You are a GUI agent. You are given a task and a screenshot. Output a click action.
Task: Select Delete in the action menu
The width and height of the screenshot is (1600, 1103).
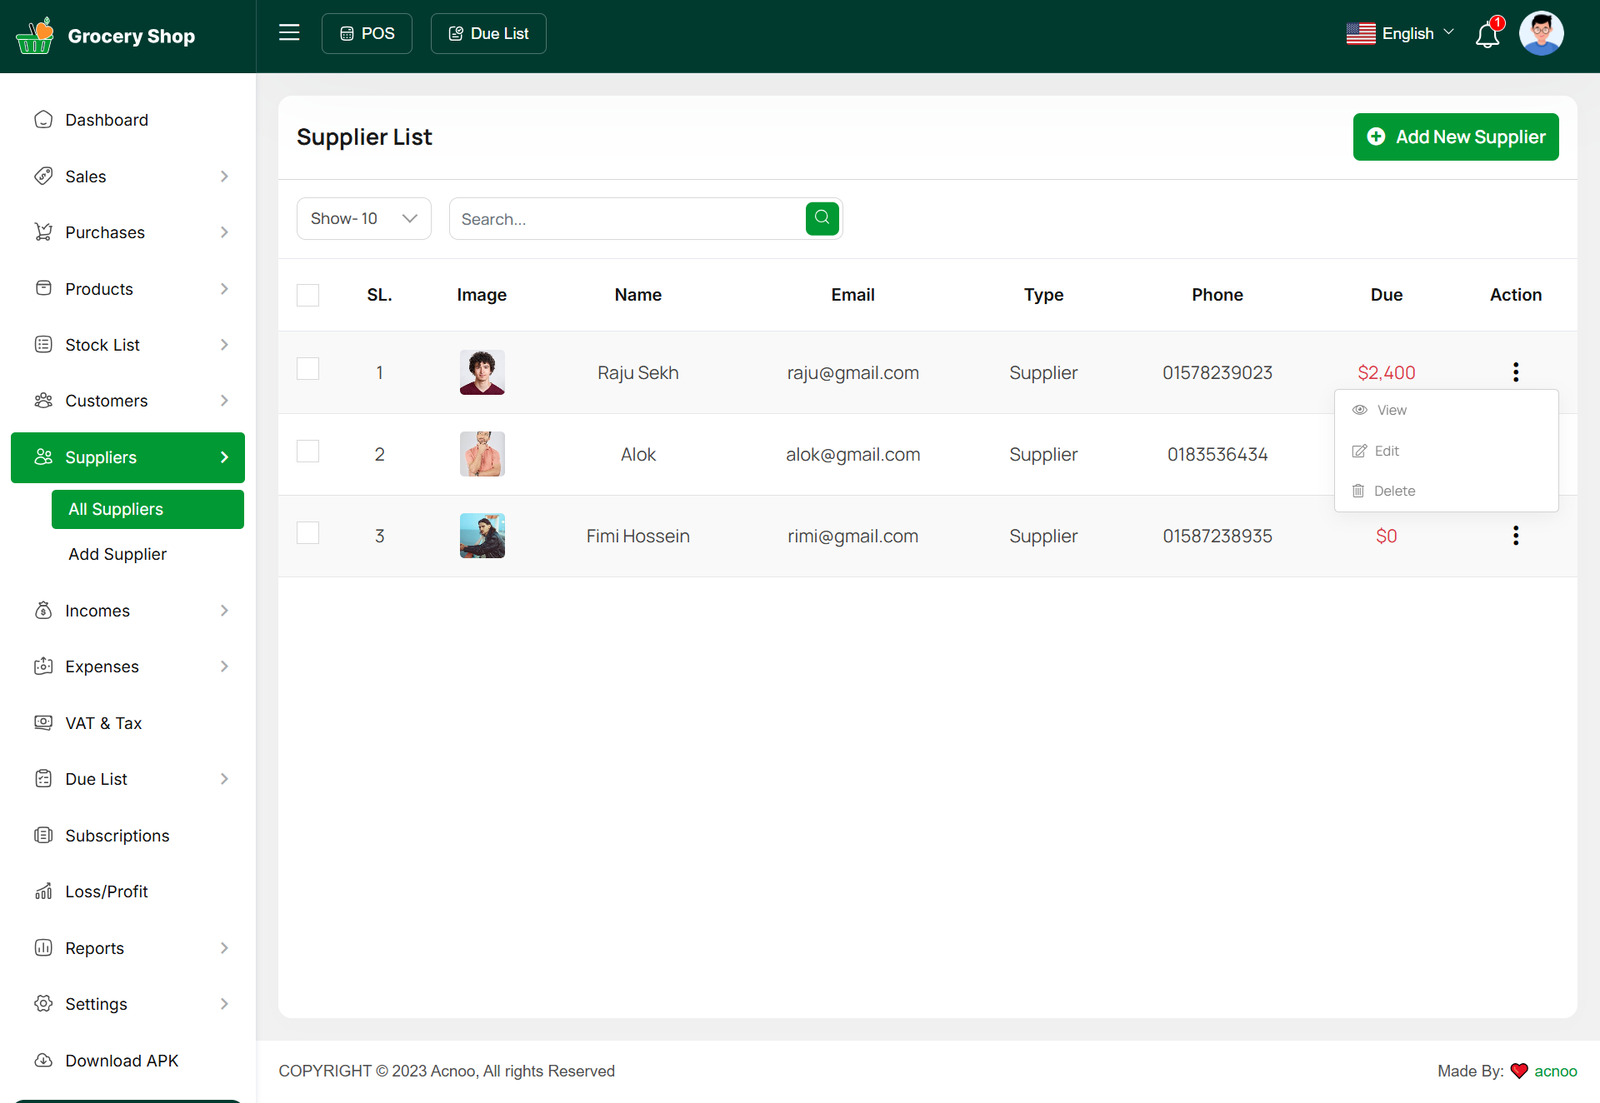pos(1393,491)
